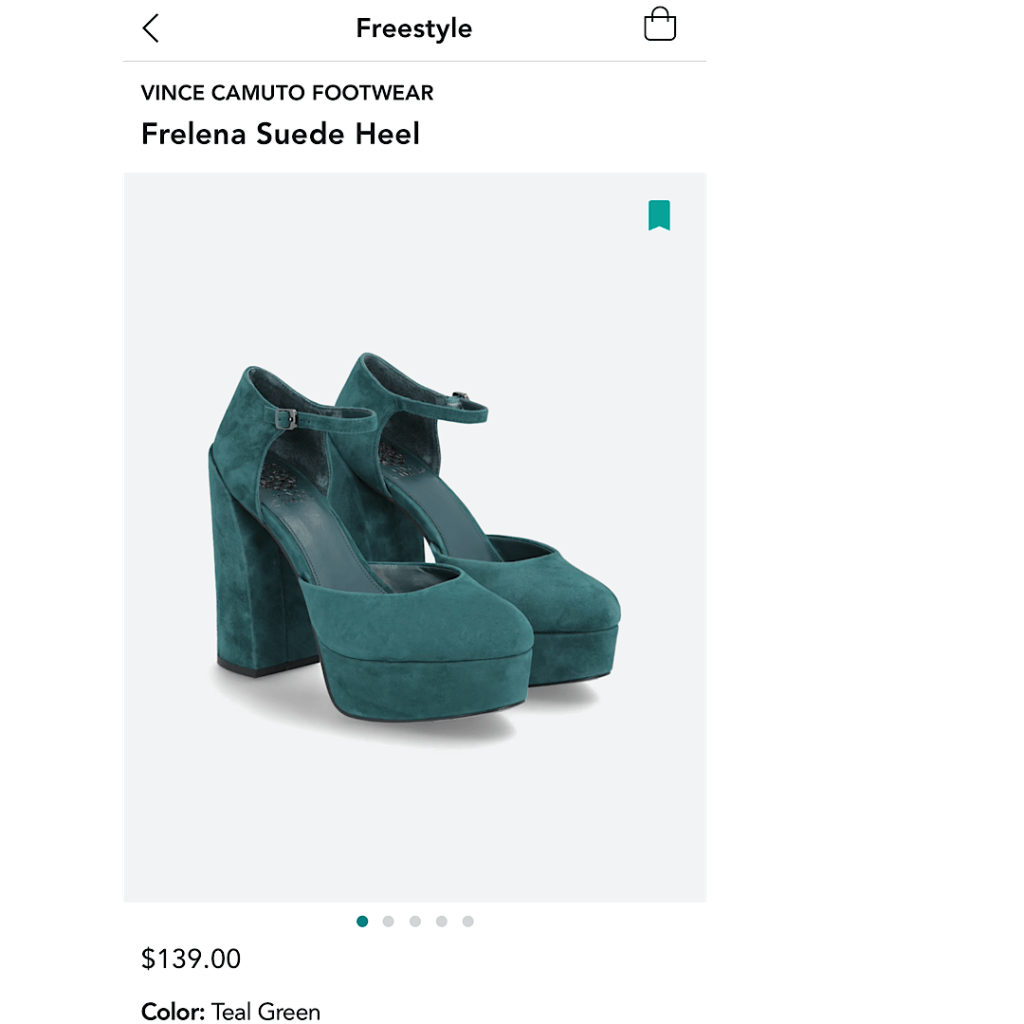Toggle the teal bookmark save icon
This screenshot has height=1024, width=1024.
pyautogui.click(x=658, y=215)
